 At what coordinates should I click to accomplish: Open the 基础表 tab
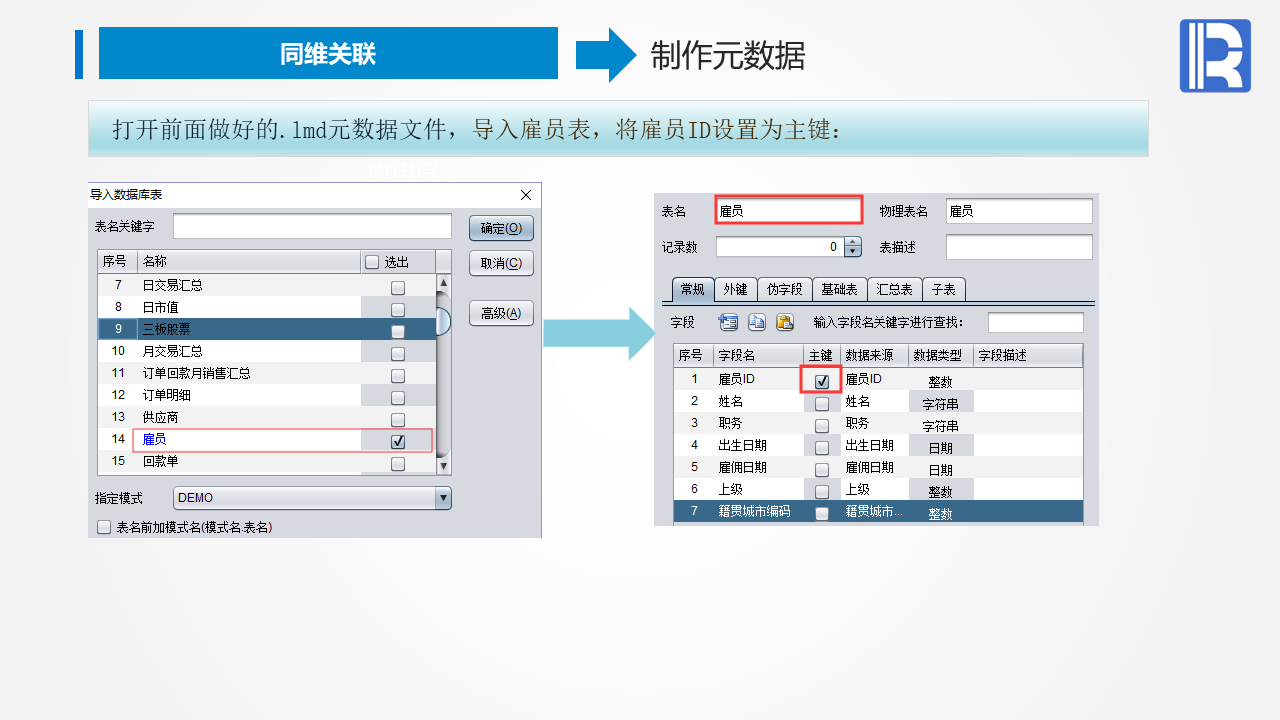pos(839,289)
